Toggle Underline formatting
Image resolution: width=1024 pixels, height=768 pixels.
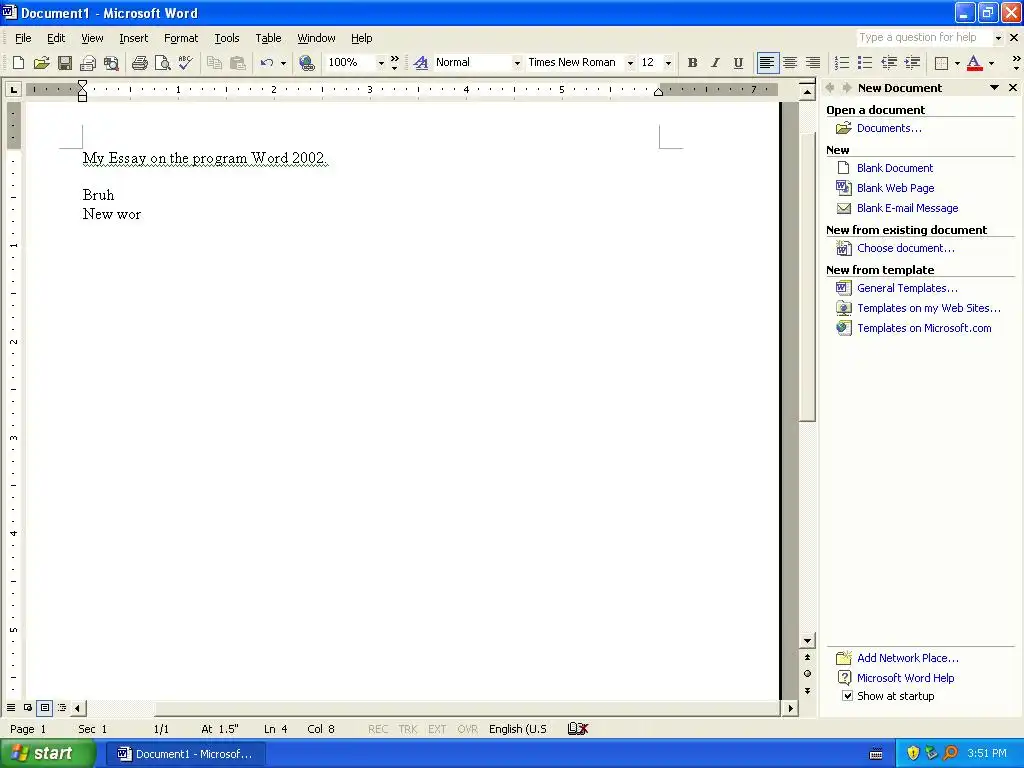738,63
